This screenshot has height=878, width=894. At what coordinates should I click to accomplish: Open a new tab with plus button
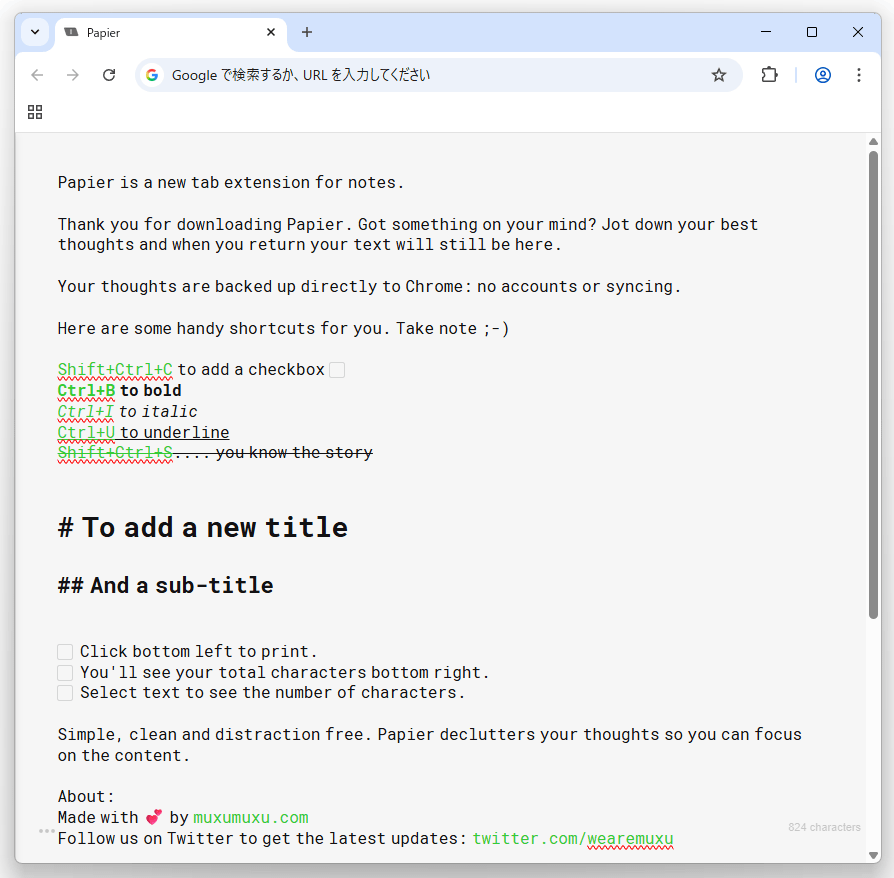(307, 32)
